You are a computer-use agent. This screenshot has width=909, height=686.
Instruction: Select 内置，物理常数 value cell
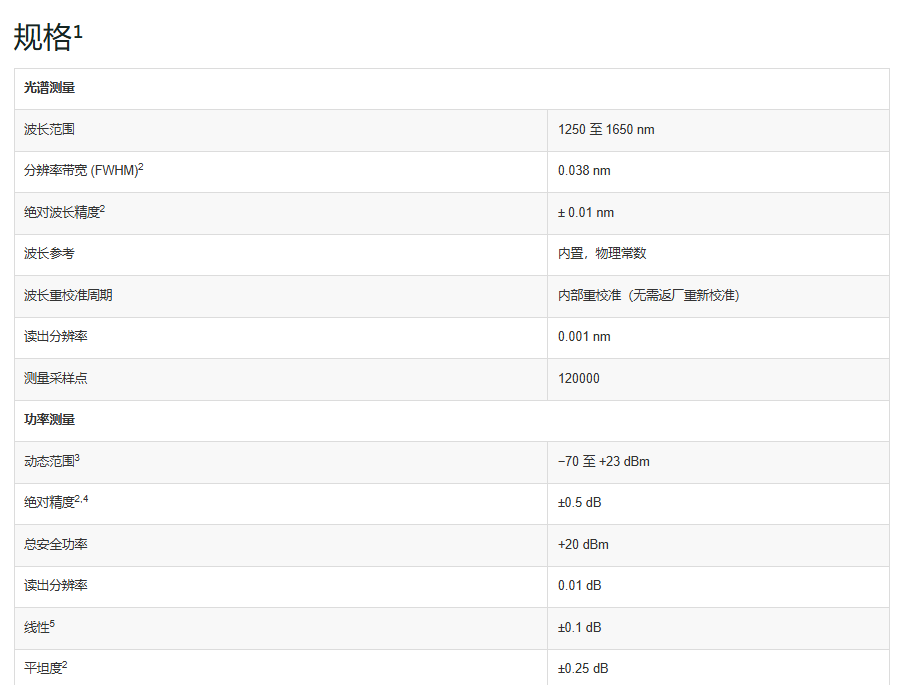coord(718,255)
